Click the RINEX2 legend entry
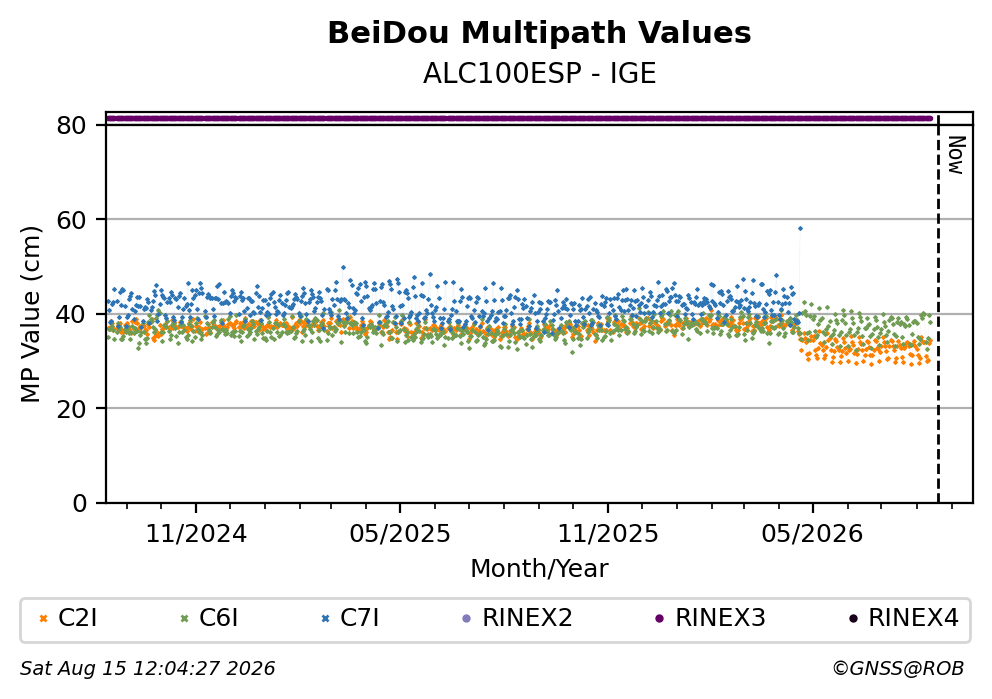 (518, 618)
